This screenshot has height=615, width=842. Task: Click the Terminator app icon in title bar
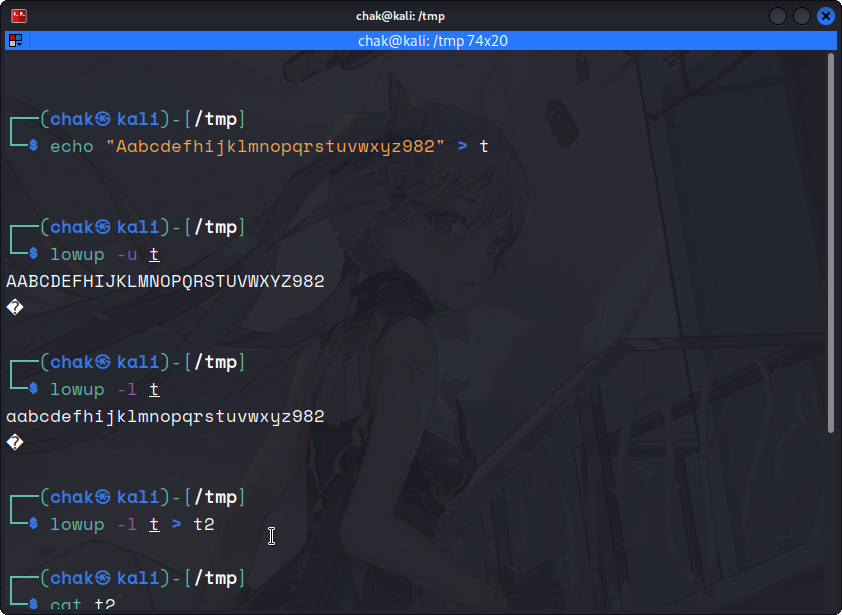click(x=19, y=16)
